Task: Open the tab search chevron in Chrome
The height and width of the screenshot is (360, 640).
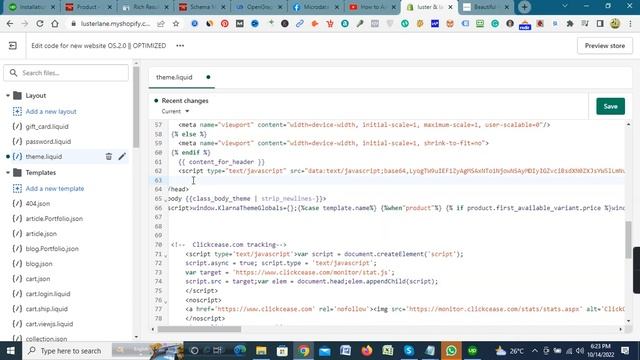Action: (565, 6)
